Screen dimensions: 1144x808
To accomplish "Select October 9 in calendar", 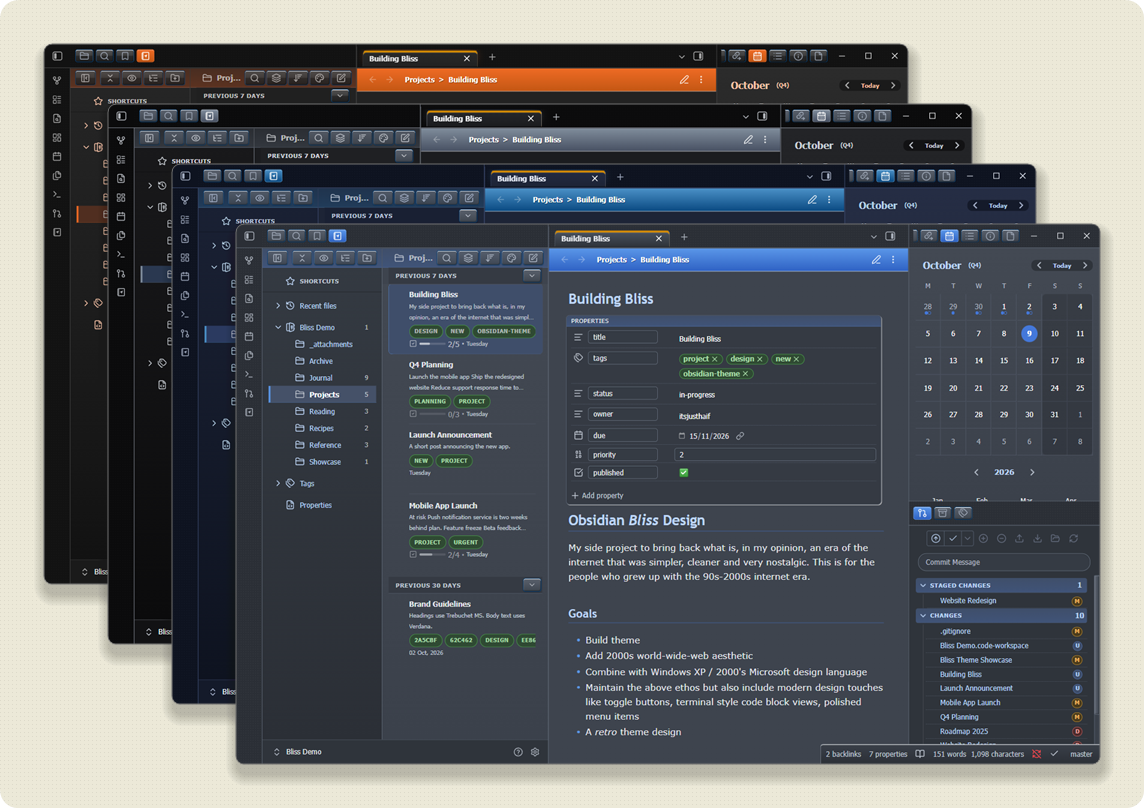I will [x=1029, y=334].
